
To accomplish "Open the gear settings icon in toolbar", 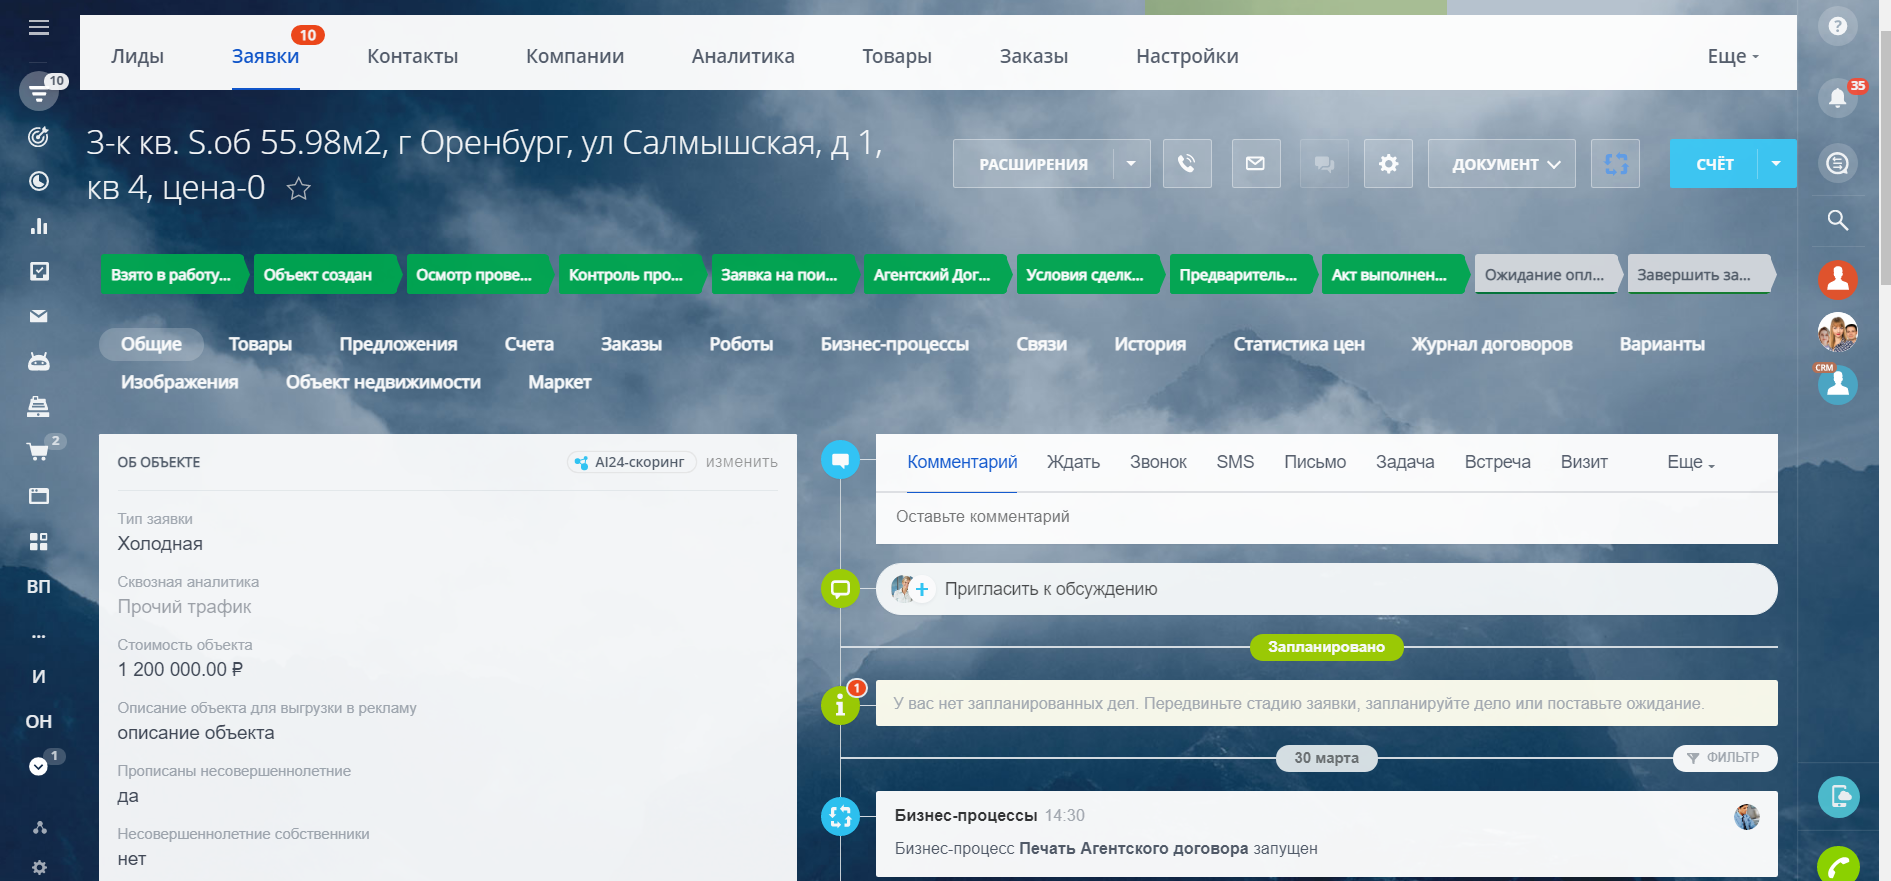I will click(1388, 164).
